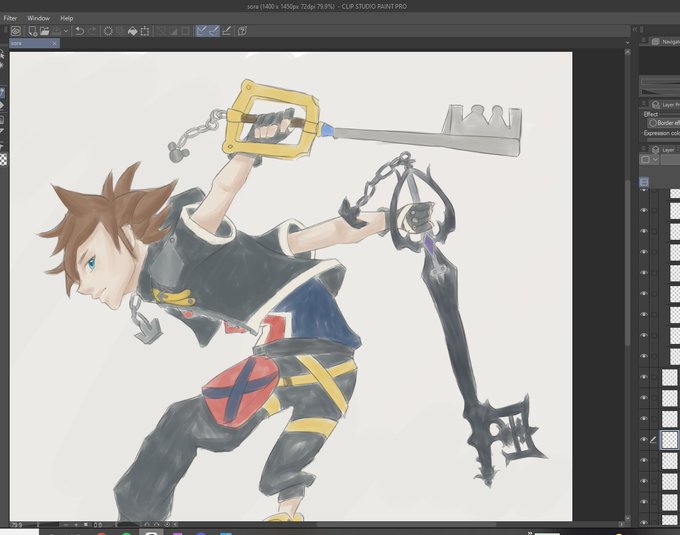Undo the last action
Image resolution: width=680 pixels, height=535 pixels.
[80, 31]
